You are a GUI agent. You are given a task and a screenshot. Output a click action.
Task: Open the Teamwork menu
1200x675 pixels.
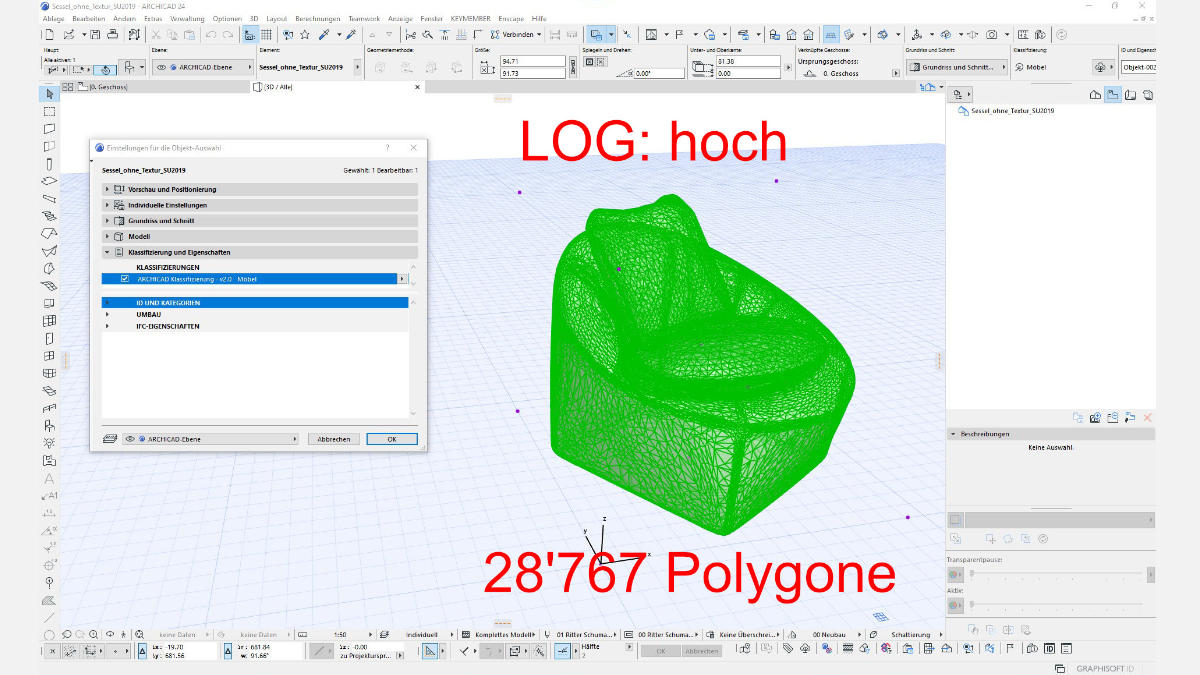coord(363,18)
